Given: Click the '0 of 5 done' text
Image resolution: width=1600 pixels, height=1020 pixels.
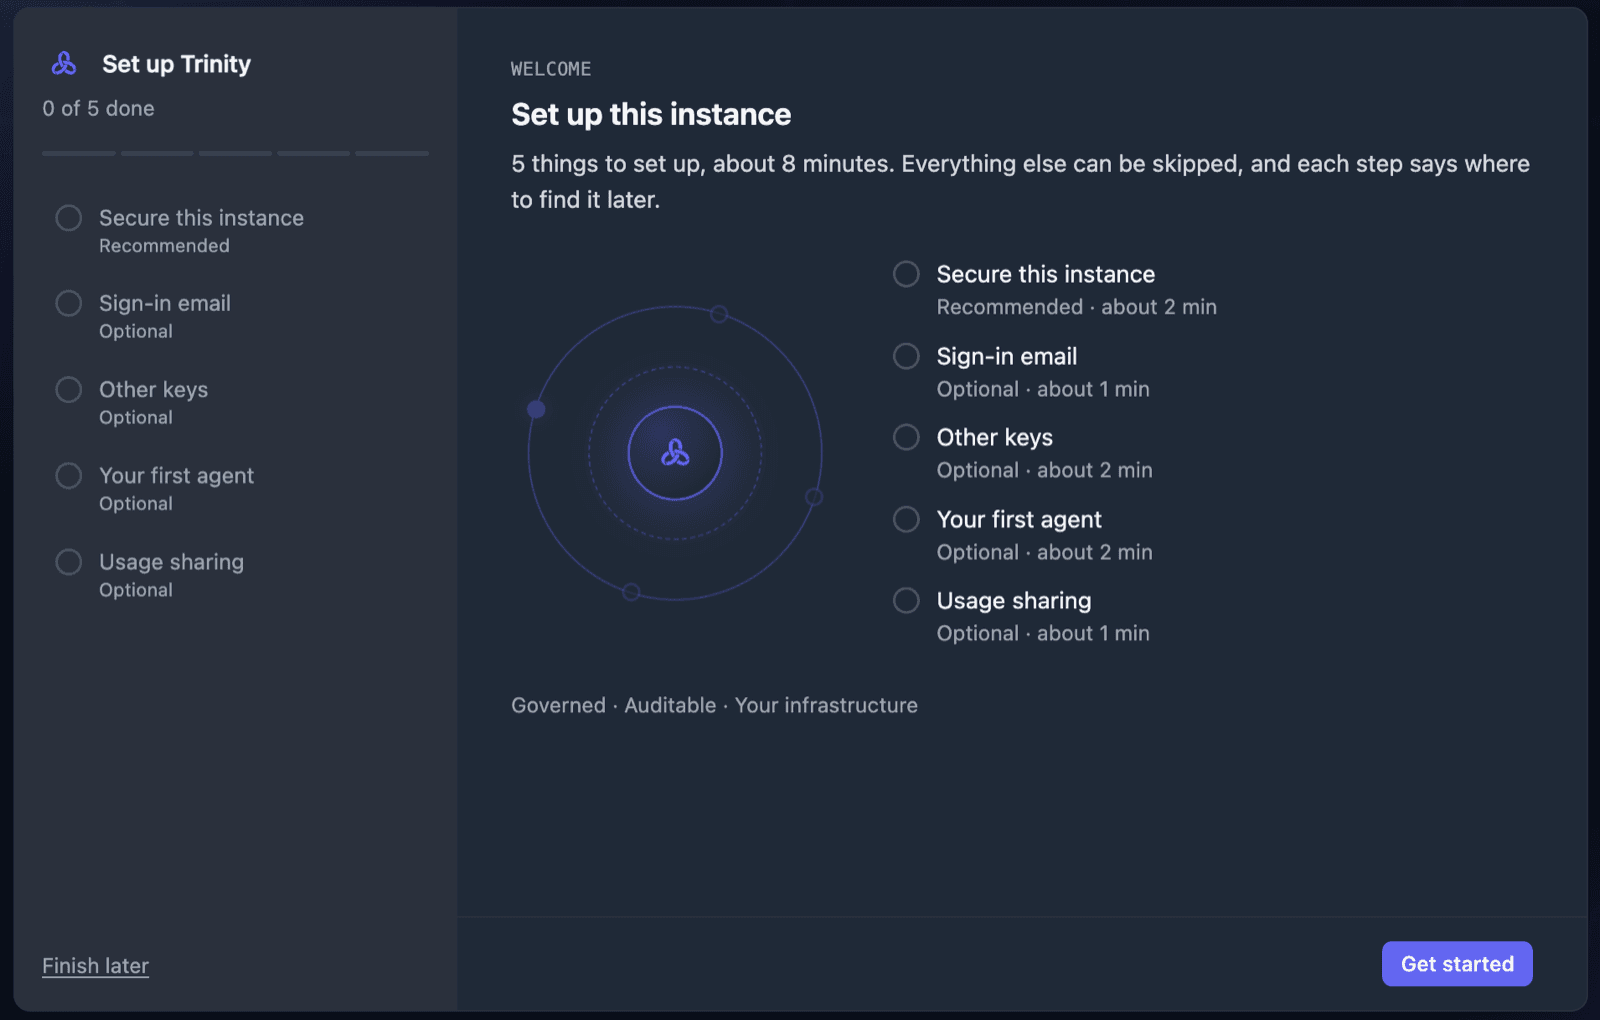Looking at the screenshot, I should tap(98, 108).
